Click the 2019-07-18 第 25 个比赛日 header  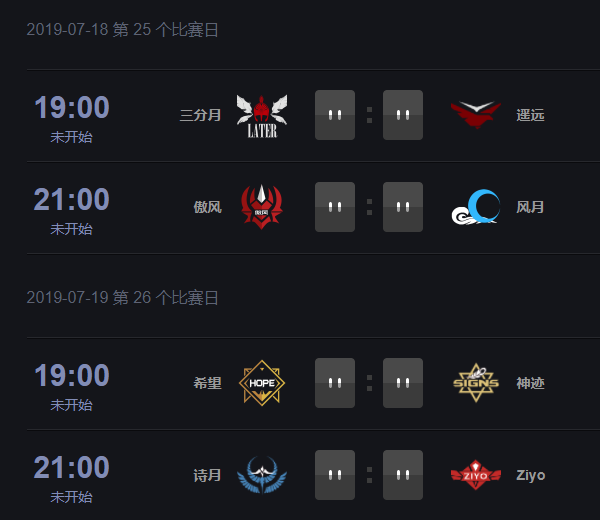click(x=122, y=30)
